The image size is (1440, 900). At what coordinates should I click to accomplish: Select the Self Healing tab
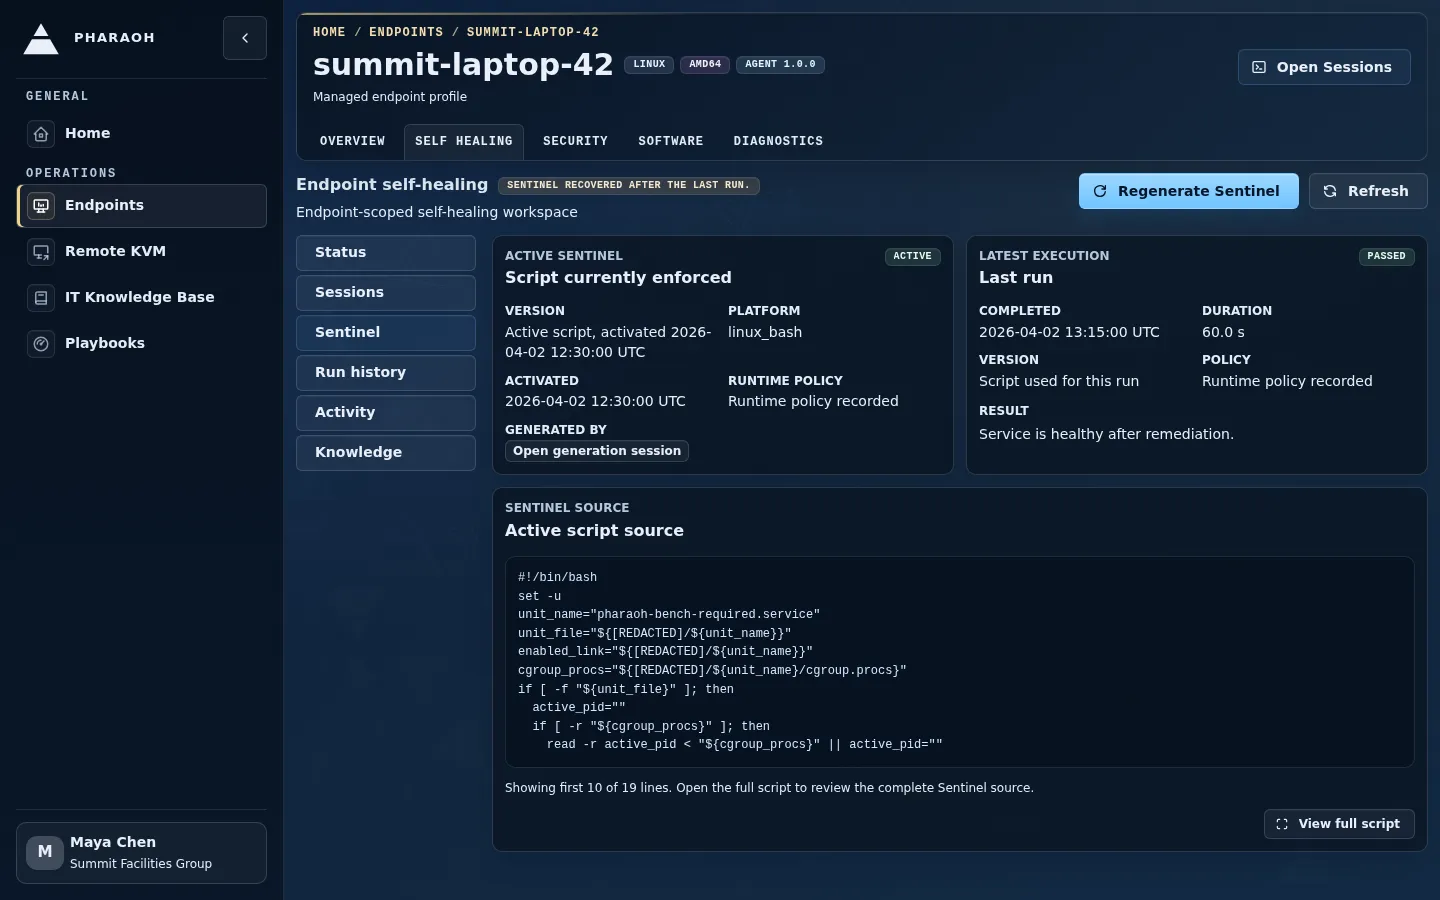464,142
